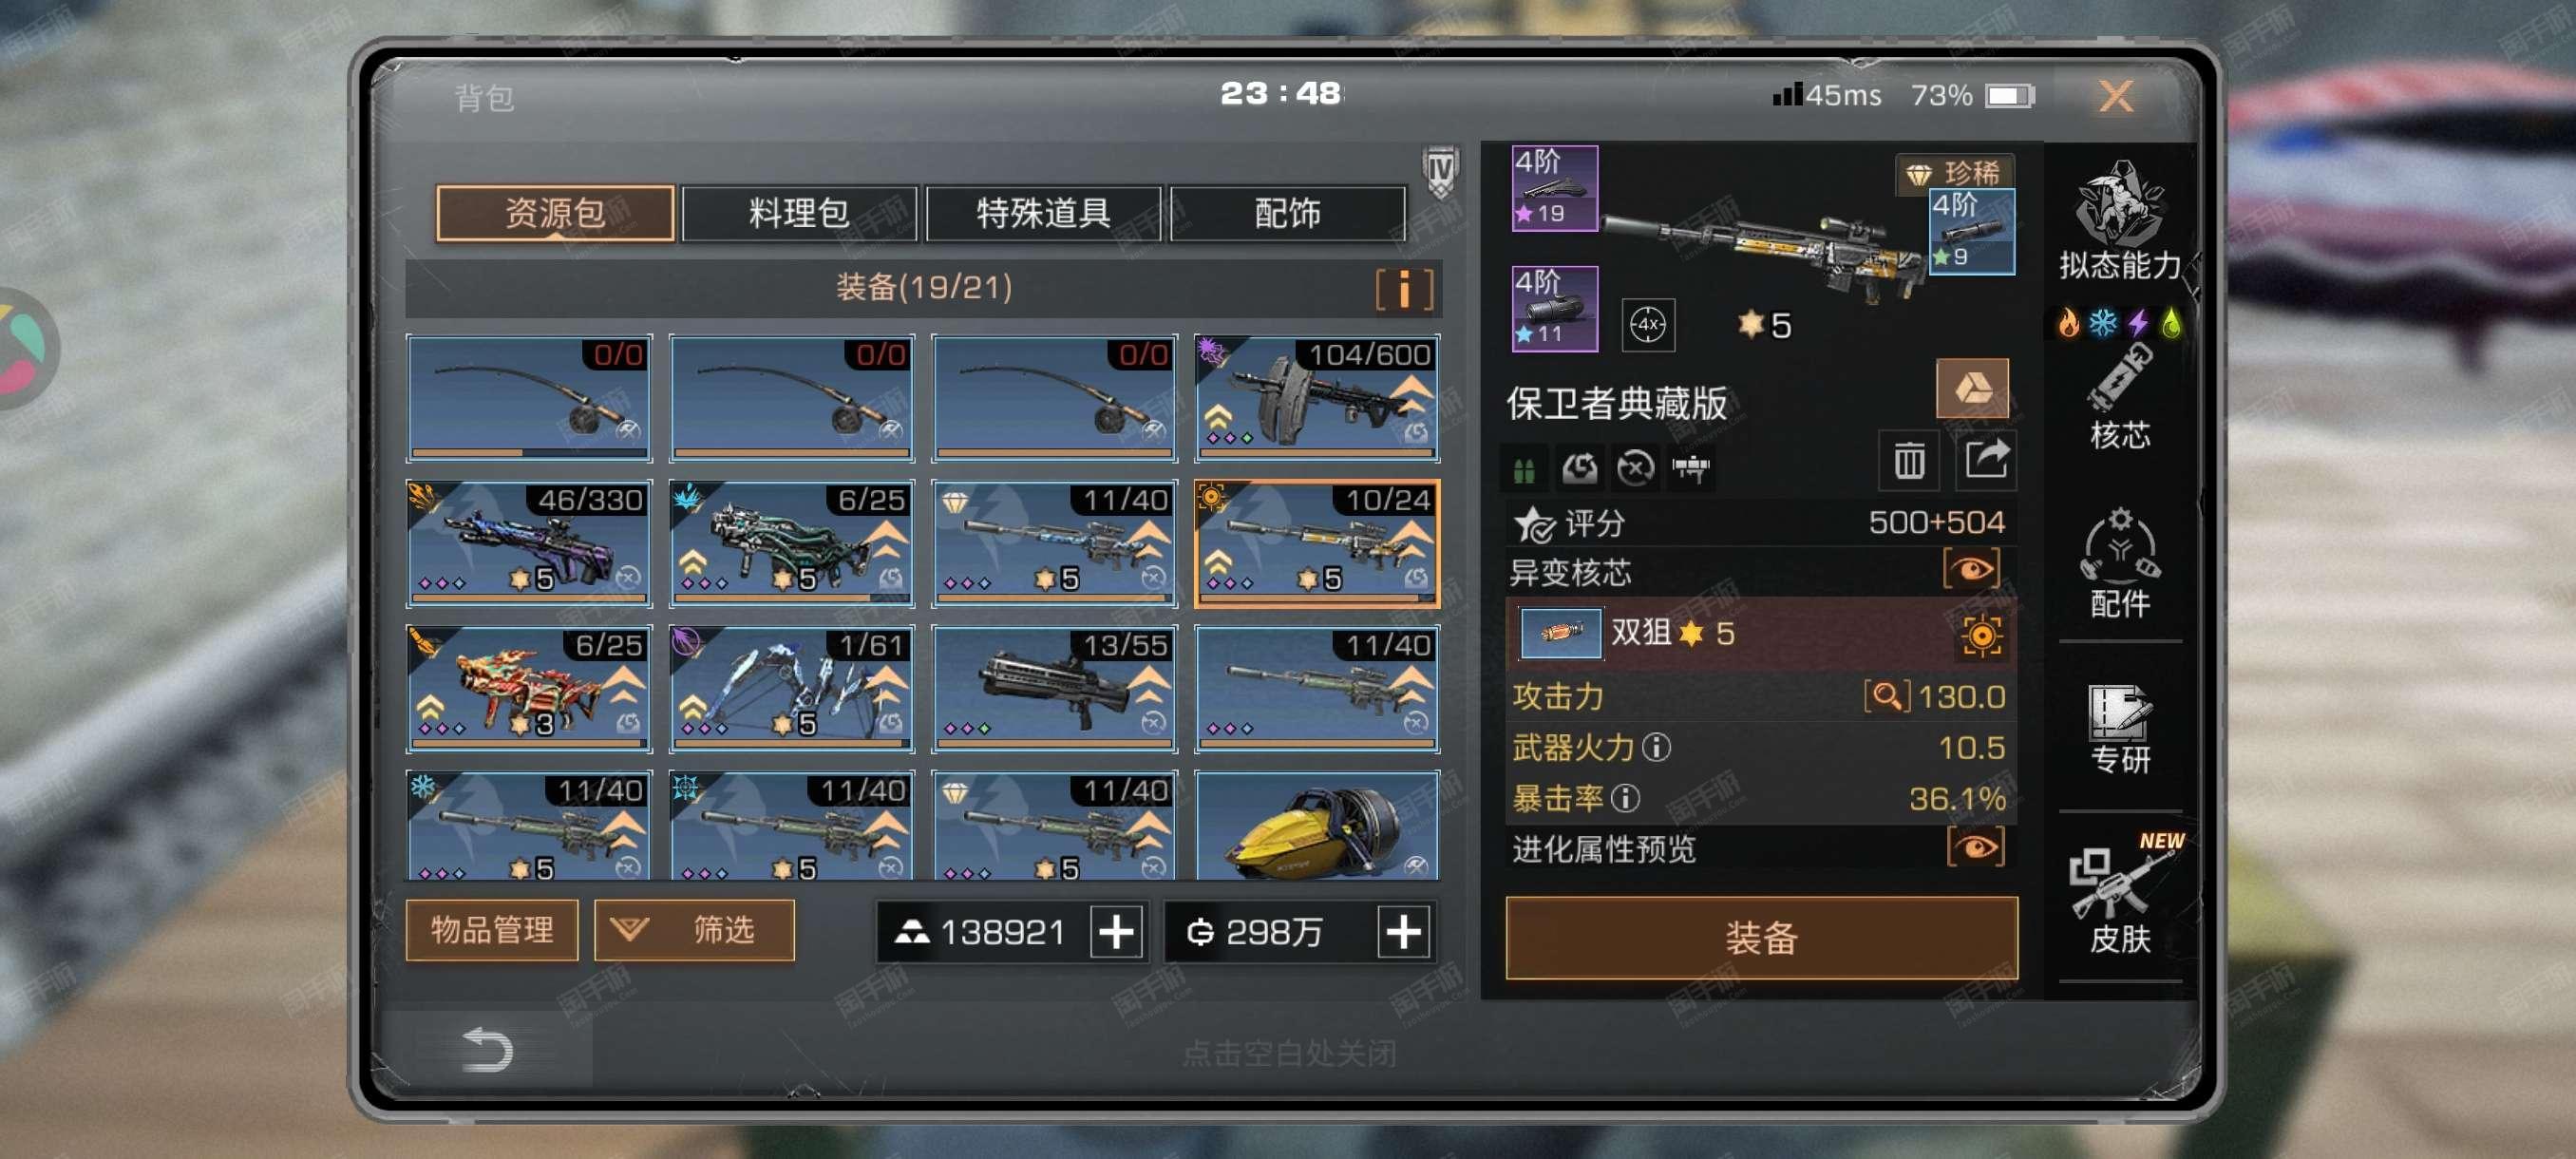This screenshot has height=1159, width=2576.
Task: Toggle the 进化属性预览 eye icon
Action: 1975,848
